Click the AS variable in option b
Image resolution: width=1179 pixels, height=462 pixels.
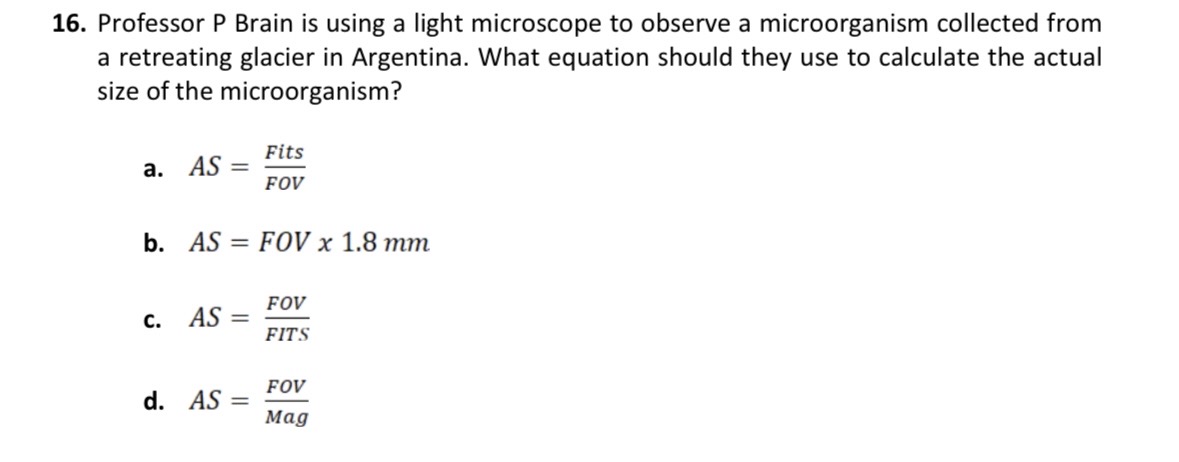tap(205, 243)
